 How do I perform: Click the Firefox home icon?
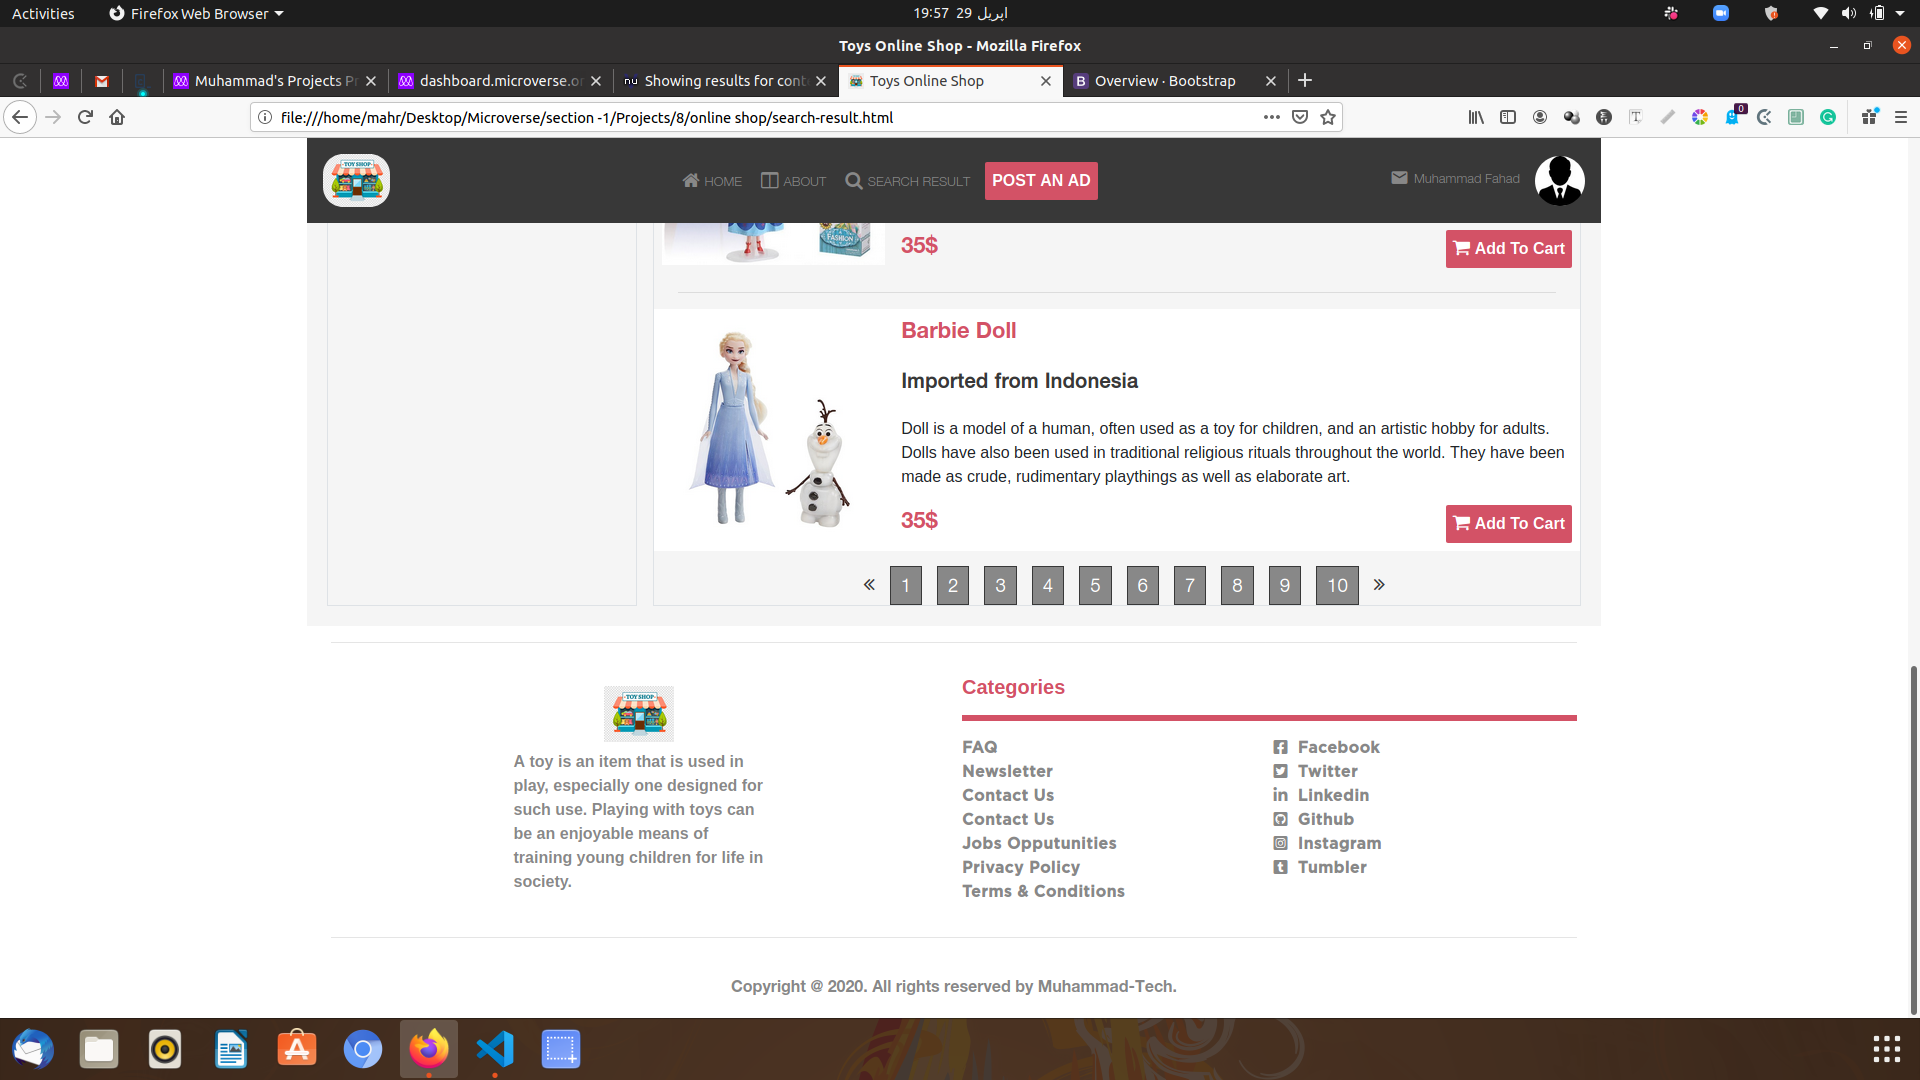[x=117, y=117]
